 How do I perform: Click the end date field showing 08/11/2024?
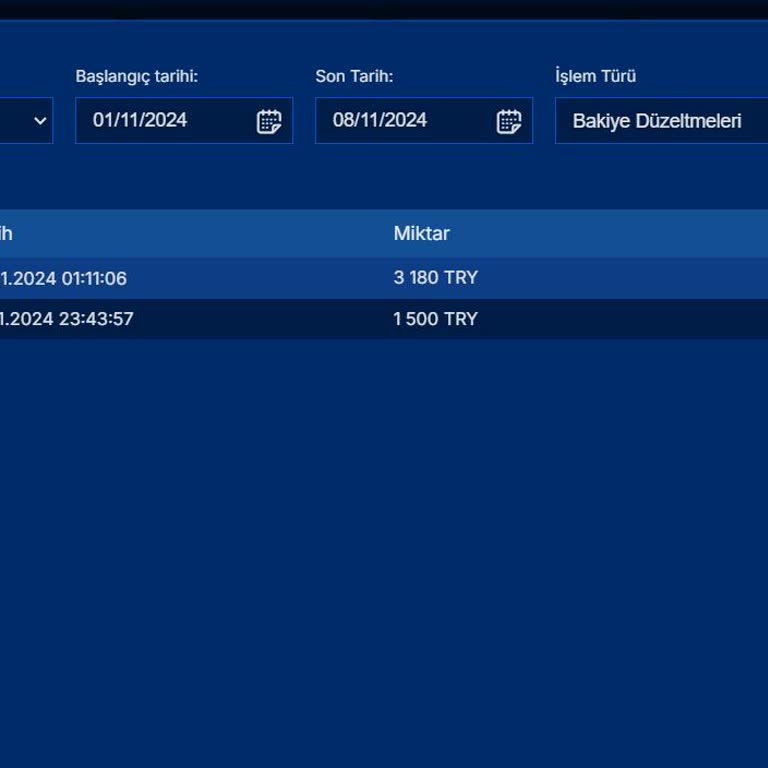click(x=424, y=120)
